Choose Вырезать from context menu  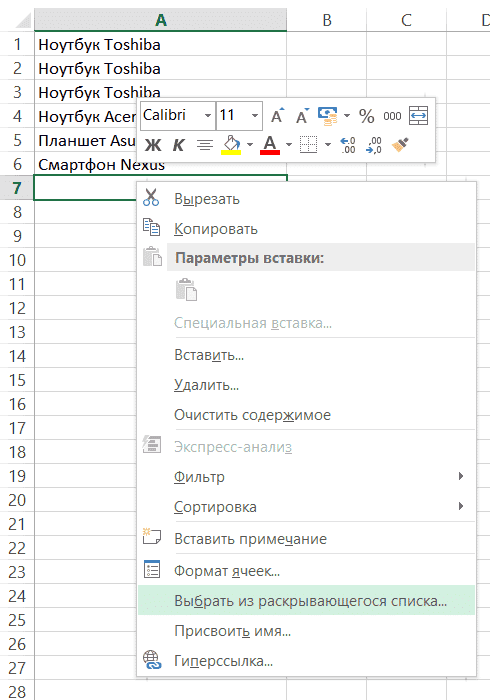[306, 199]
